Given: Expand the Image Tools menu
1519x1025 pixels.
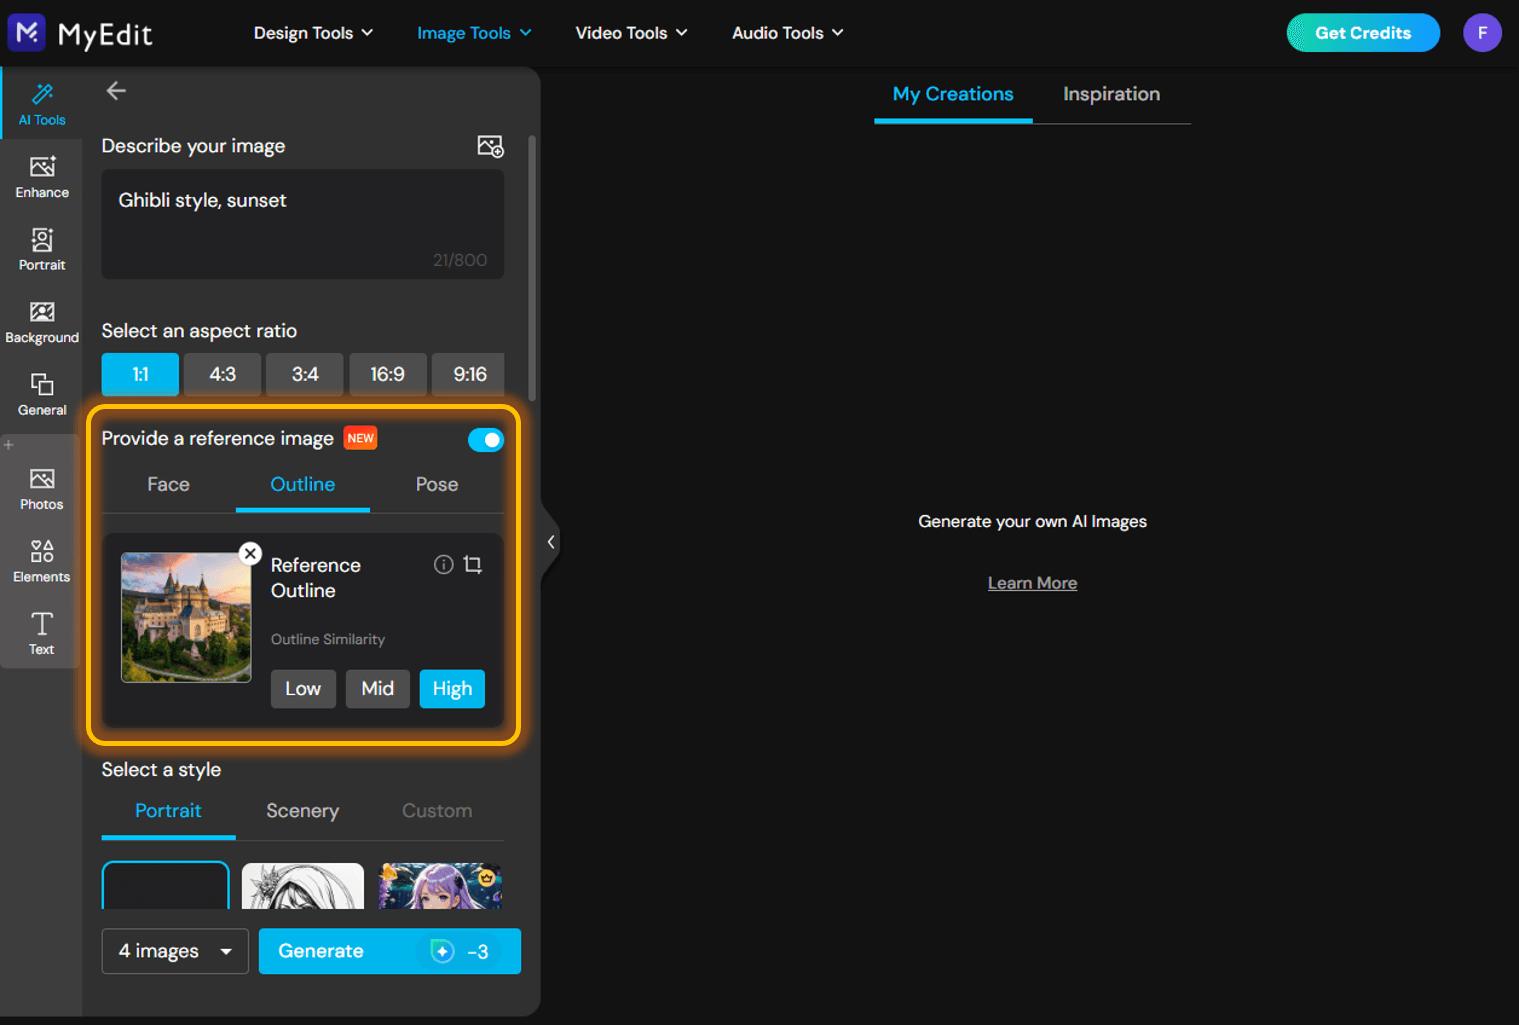Looking at the screenshot, I should [x=474, y=33].
